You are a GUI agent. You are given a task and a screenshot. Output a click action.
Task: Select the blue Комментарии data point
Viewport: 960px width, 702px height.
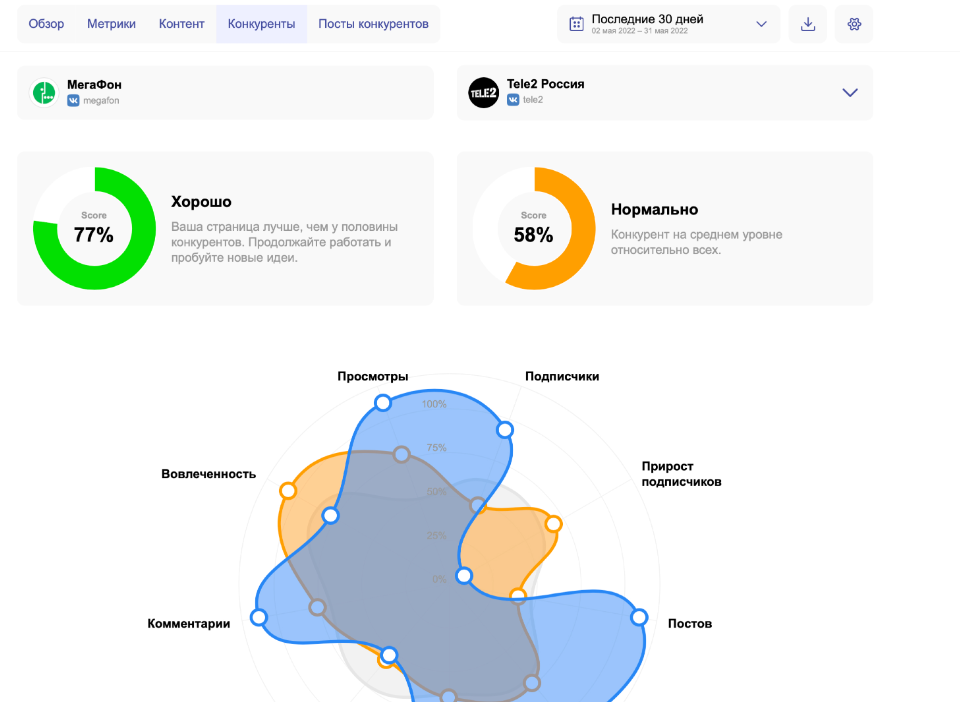tap(259, 617)
